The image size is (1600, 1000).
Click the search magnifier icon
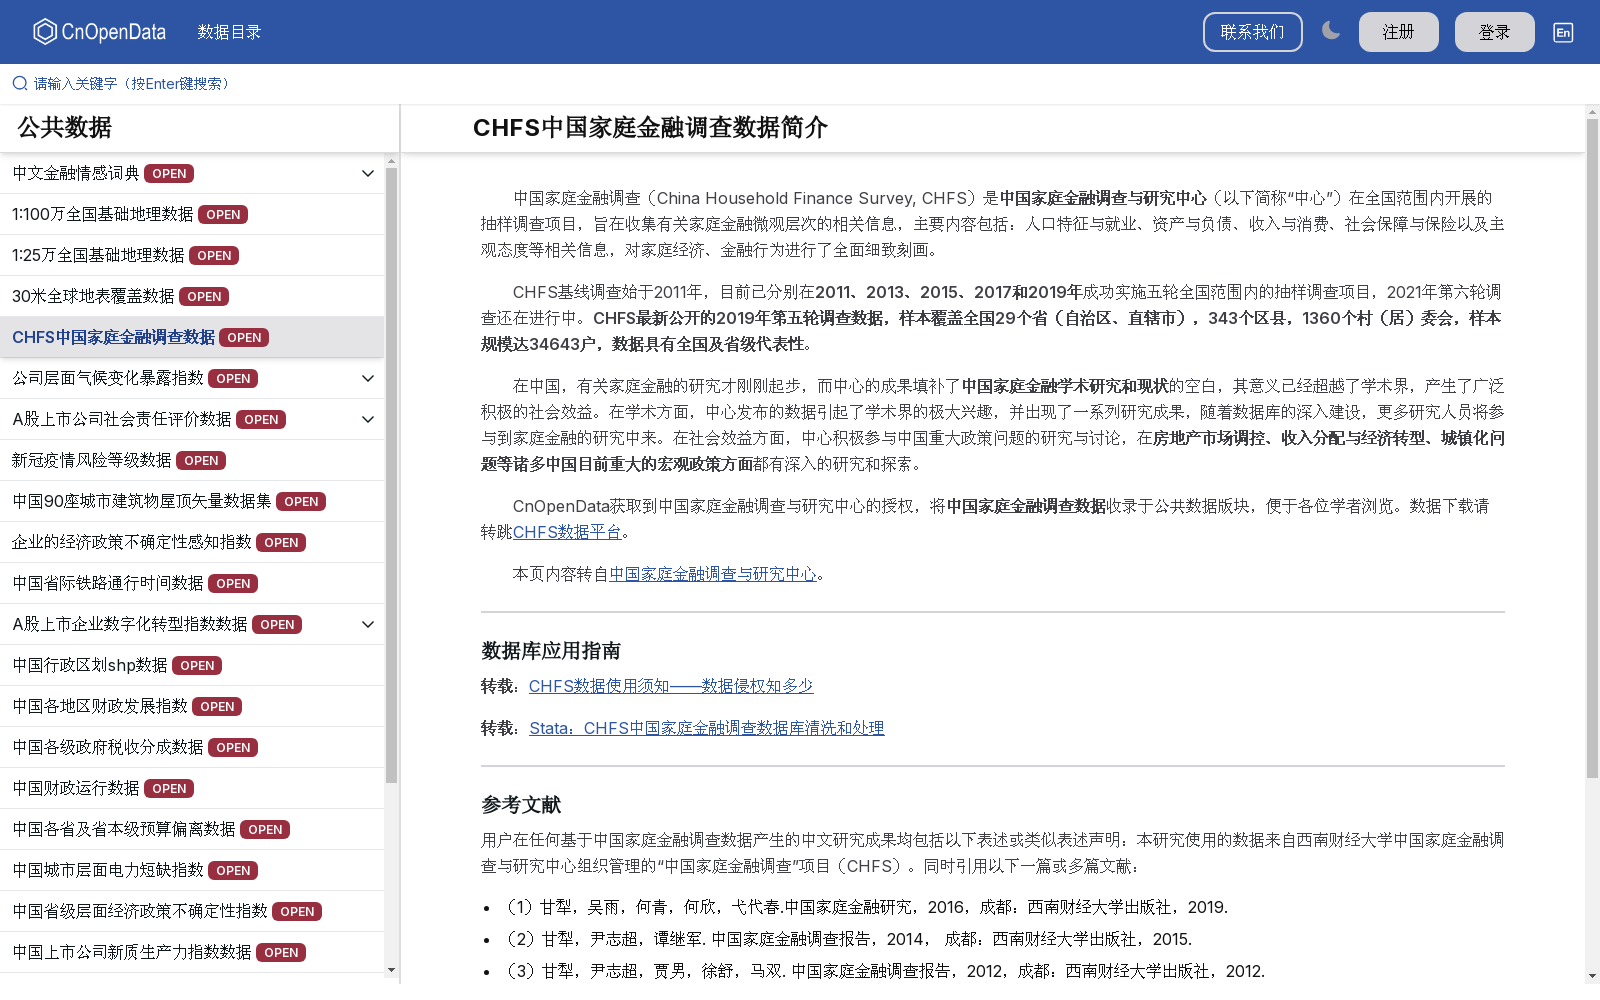(19, 84)
